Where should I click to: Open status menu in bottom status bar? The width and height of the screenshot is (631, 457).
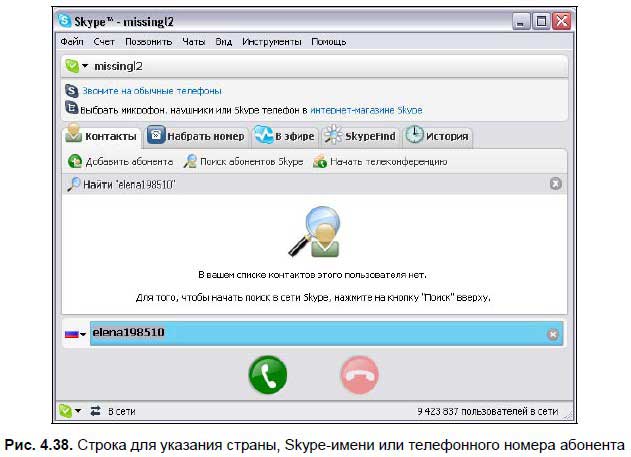(x=71, y=410)
